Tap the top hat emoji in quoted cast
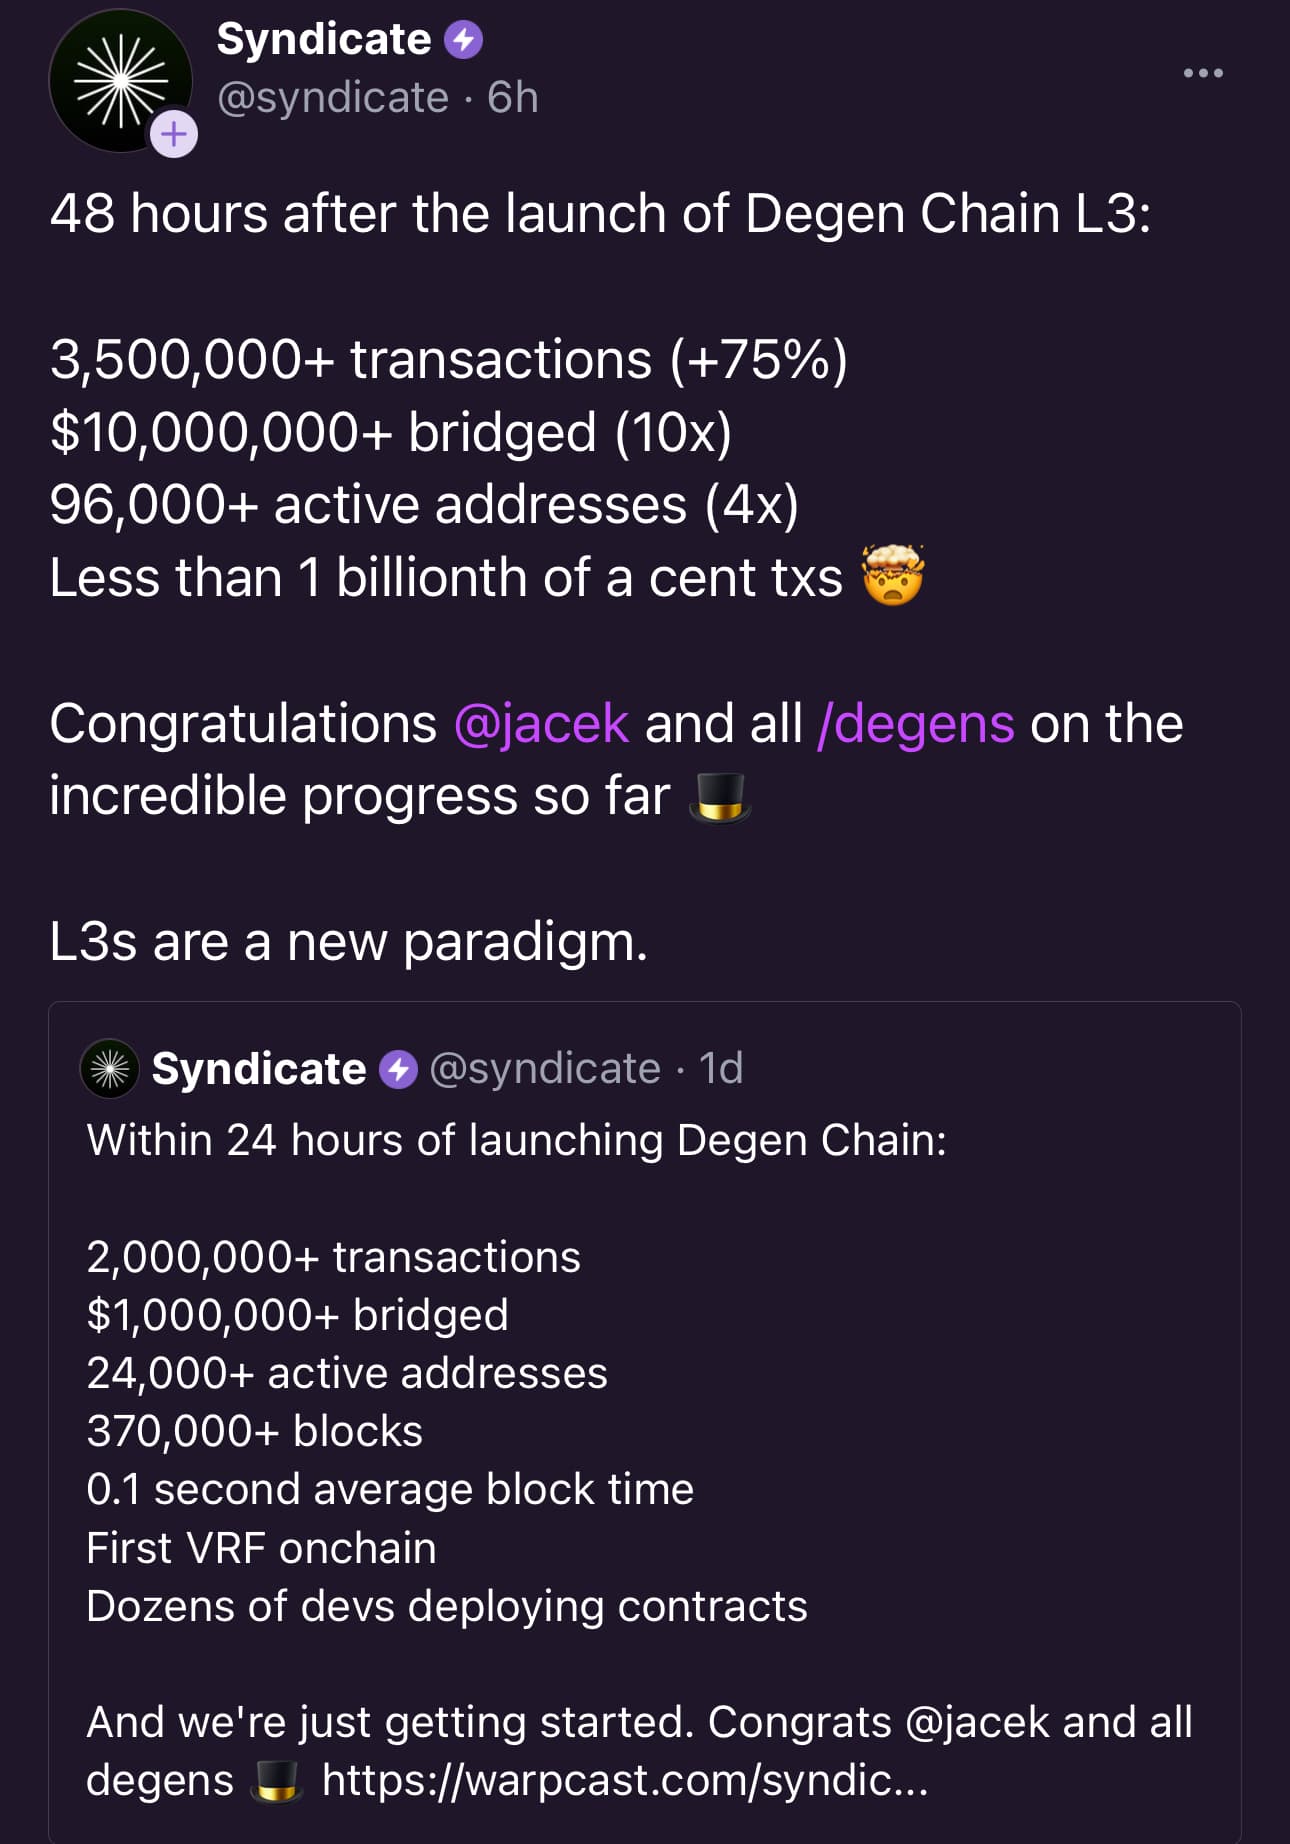This screenshot has height=1844, width=1290. (277, 1781)
